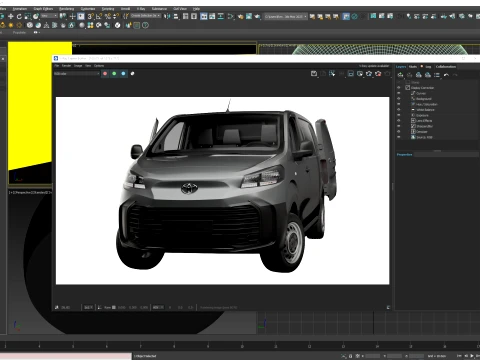Select the Select and Scale tool
Viewport: 480px width, 360px height.
pos(27,16)
